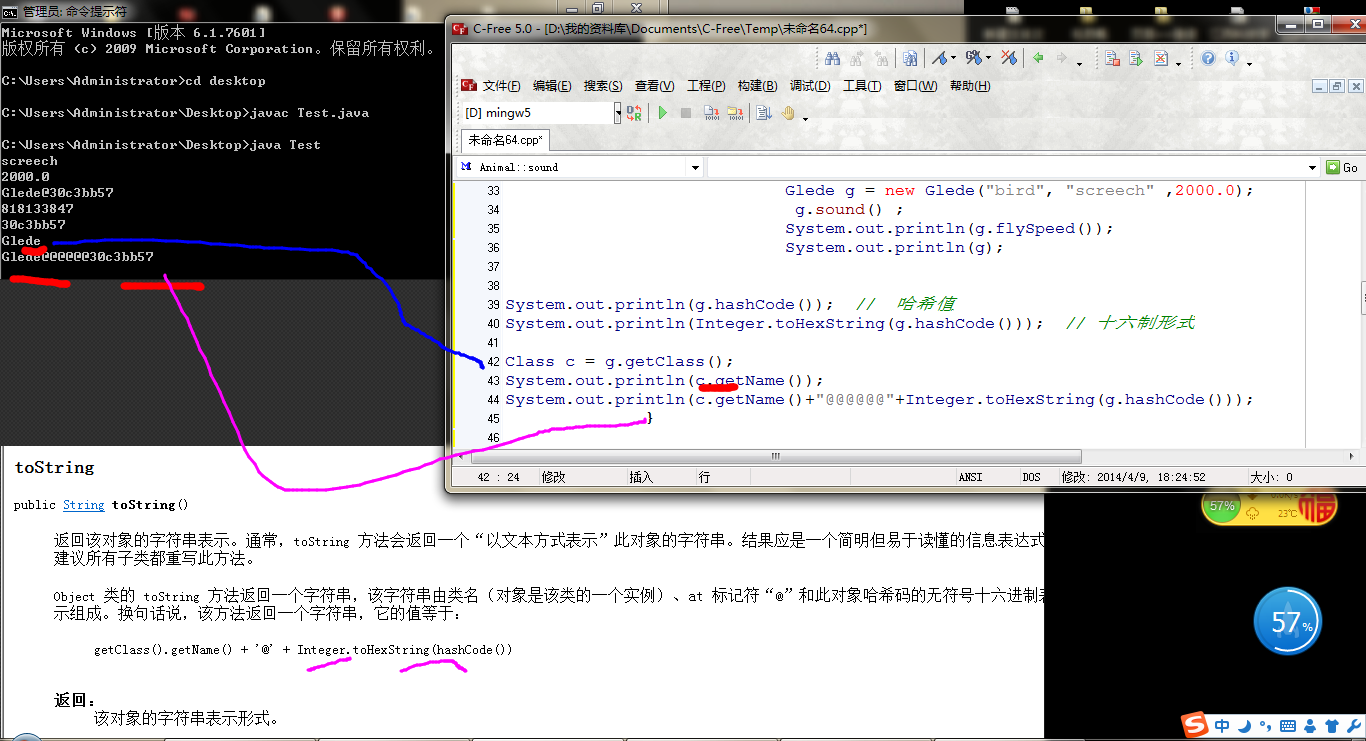This screenshot has height=741, width=1366.
Task: Click the gray stop execution icon
Action: pos(686,112)
